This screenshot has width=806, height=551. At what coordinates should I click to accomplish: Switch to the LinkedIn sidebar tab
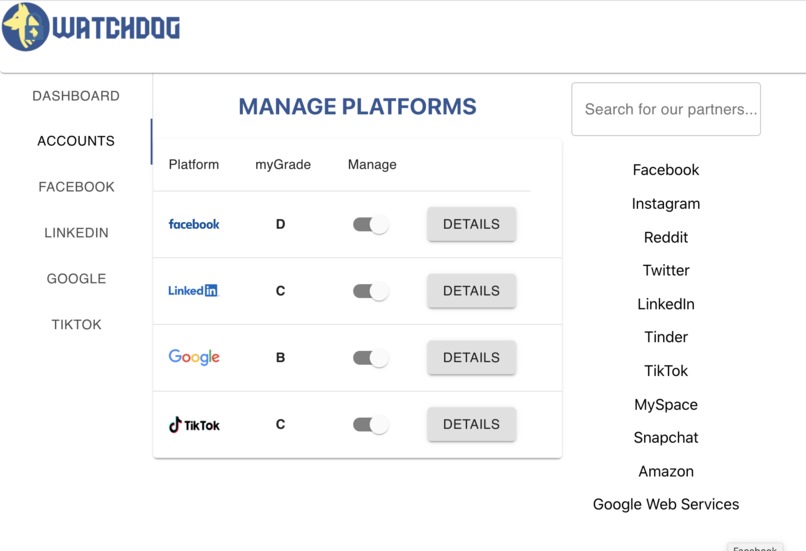coord(76,233)
